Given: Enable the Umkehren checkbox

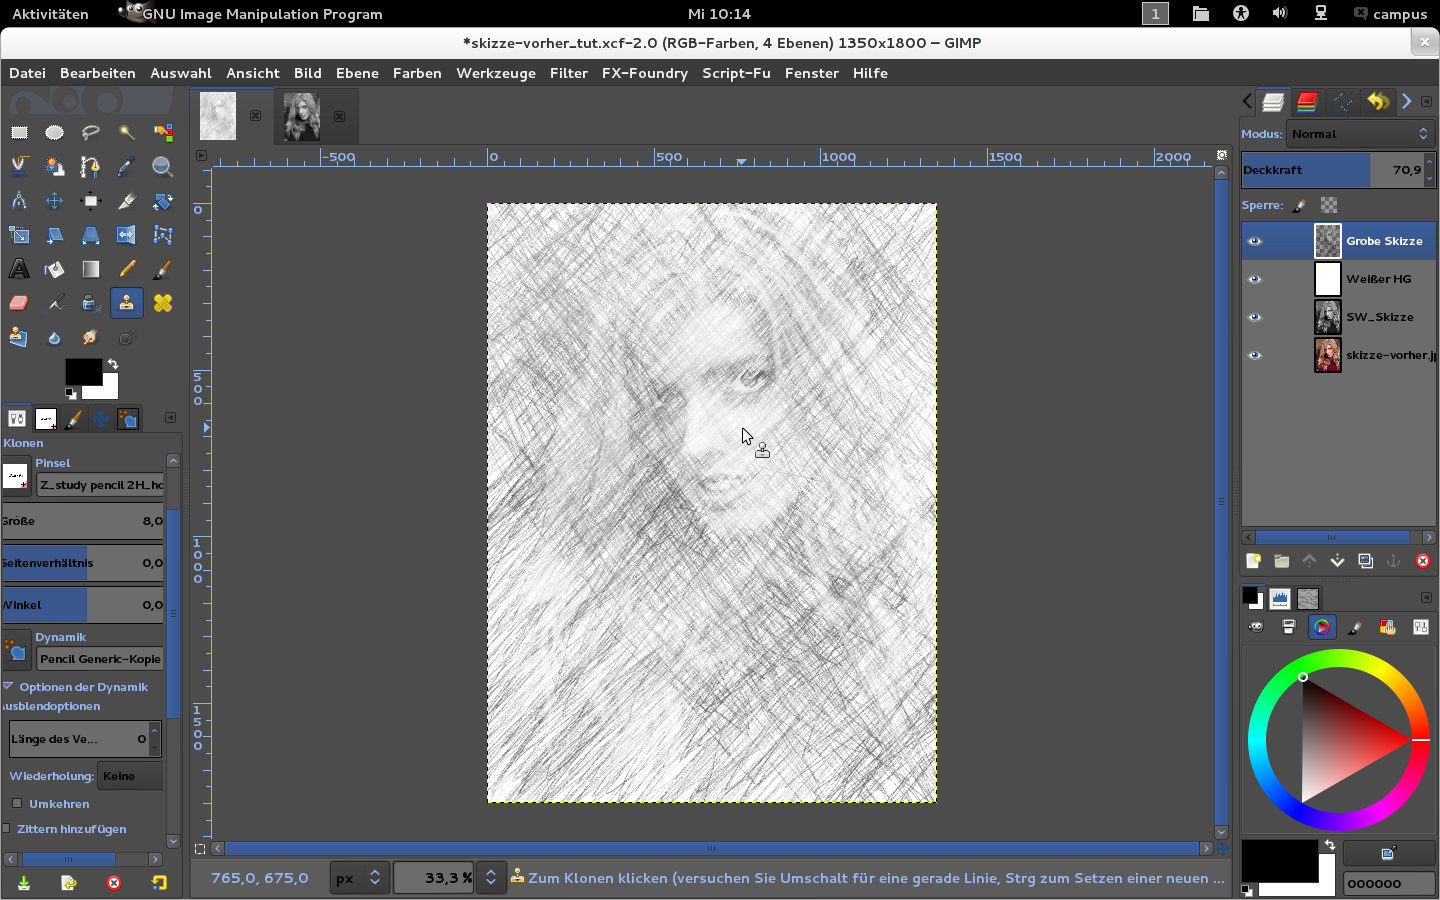Looking at the screenshot, I should [x=17, y=803].
